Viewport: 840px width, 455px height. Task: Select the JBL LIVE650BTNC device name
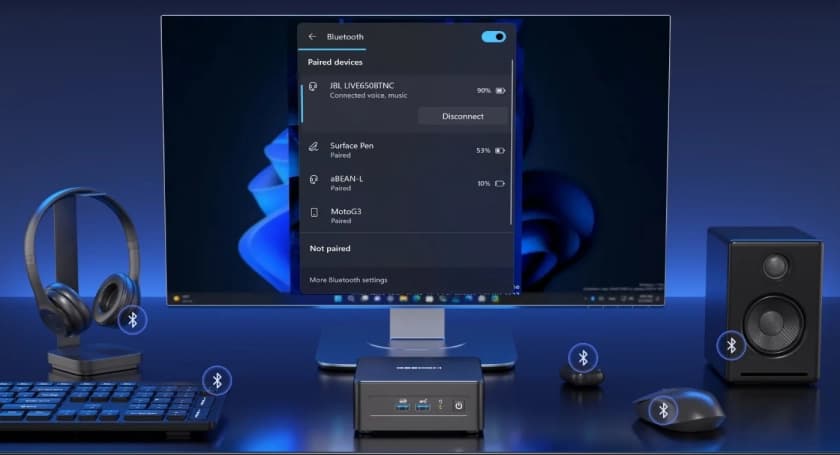coord(362,85)
